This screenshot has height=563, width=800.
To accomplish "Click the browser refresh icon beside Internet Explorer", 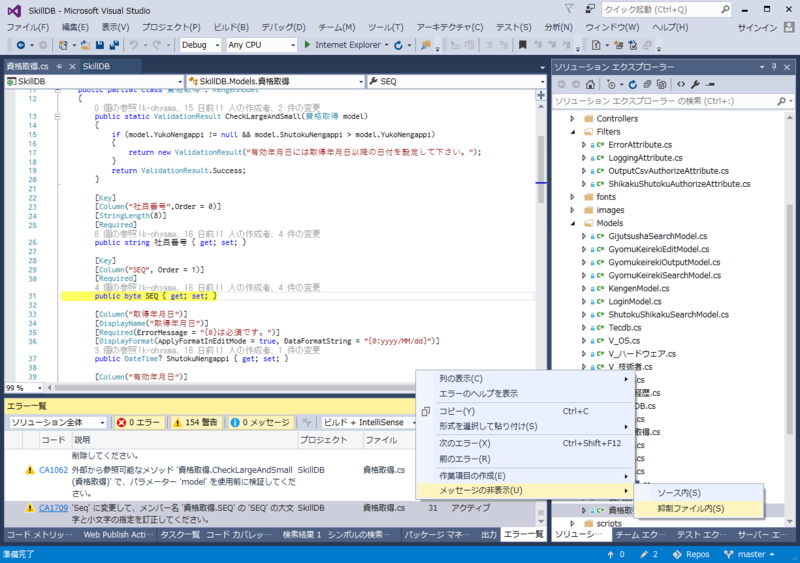I will (x=398, y=45).
